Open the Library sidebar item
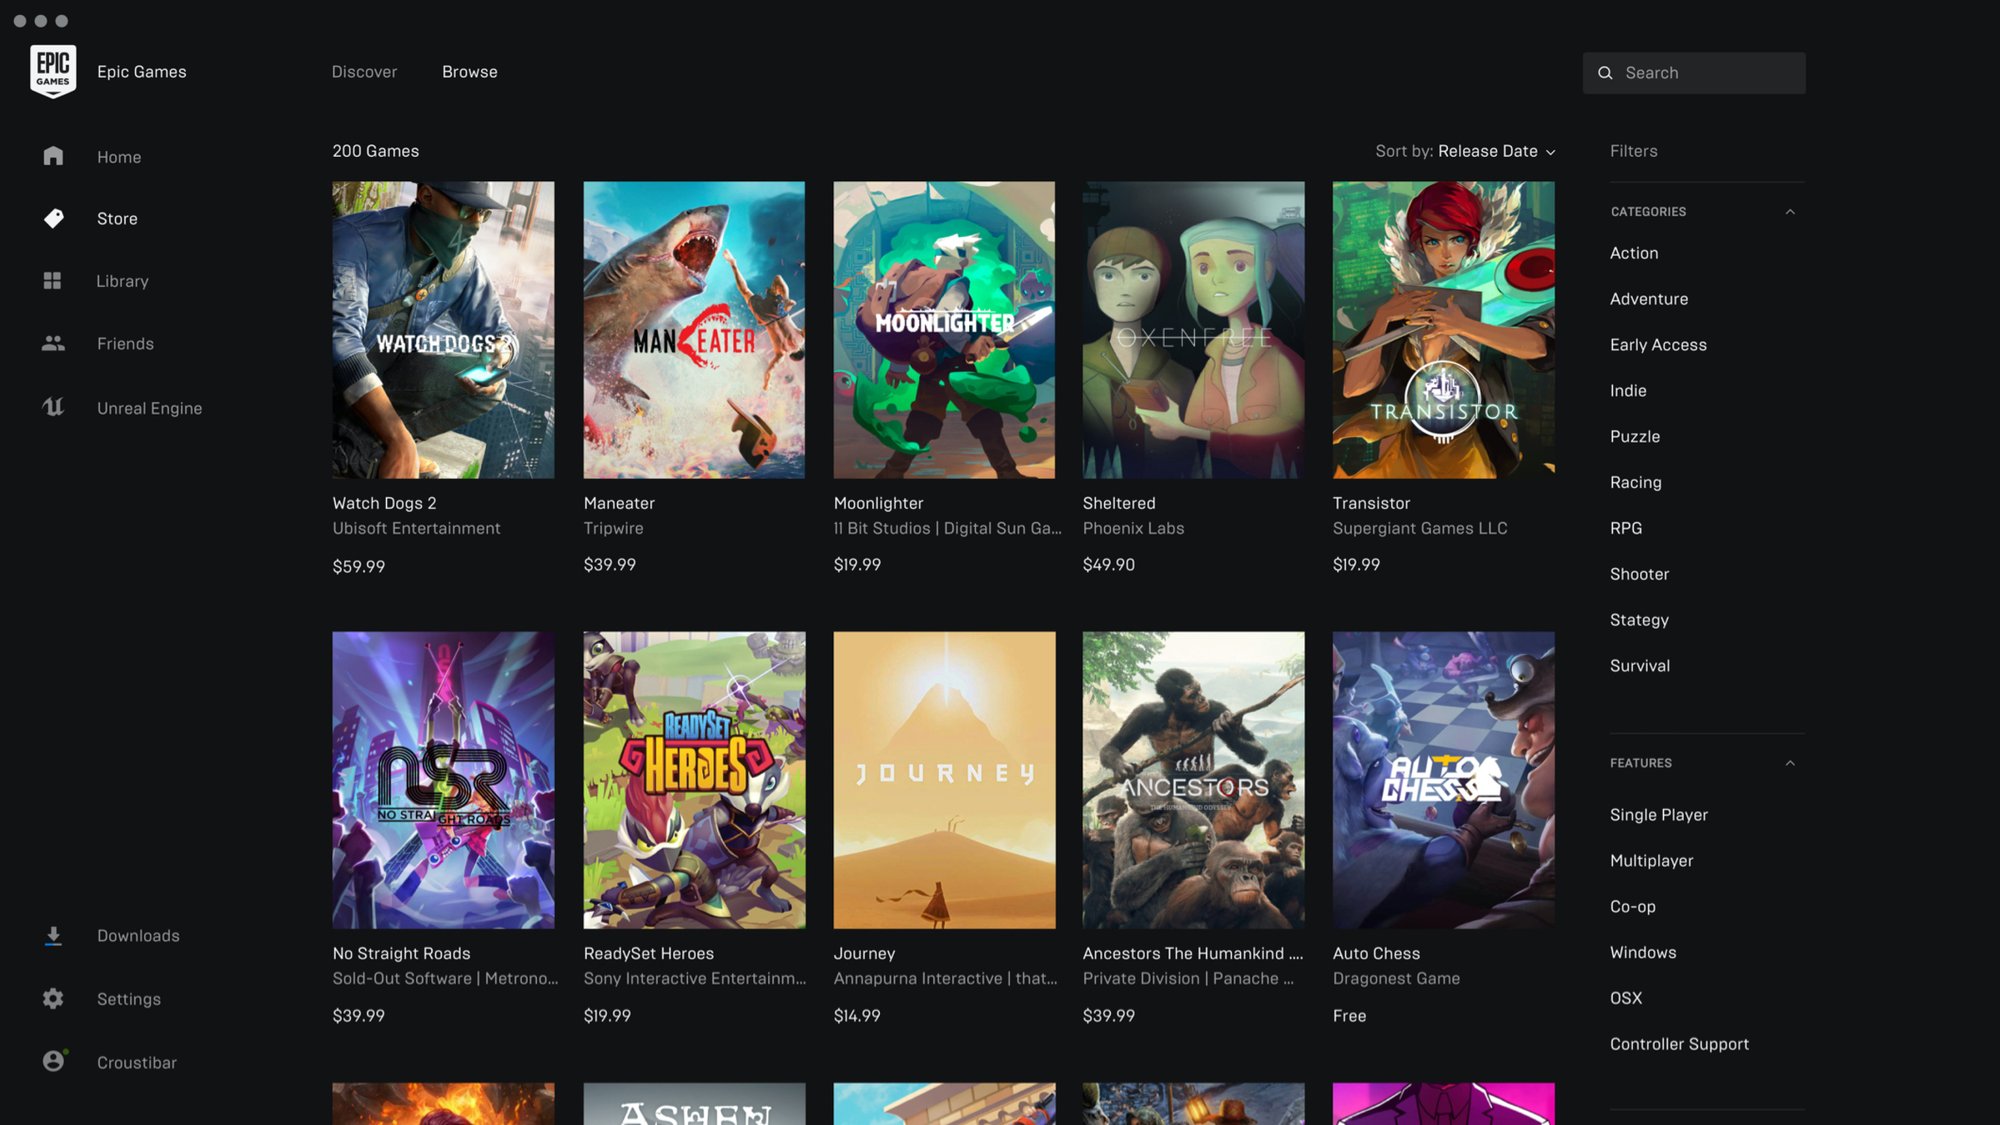The width and height of the screenshot is (2000, 1125). point(122,281)
